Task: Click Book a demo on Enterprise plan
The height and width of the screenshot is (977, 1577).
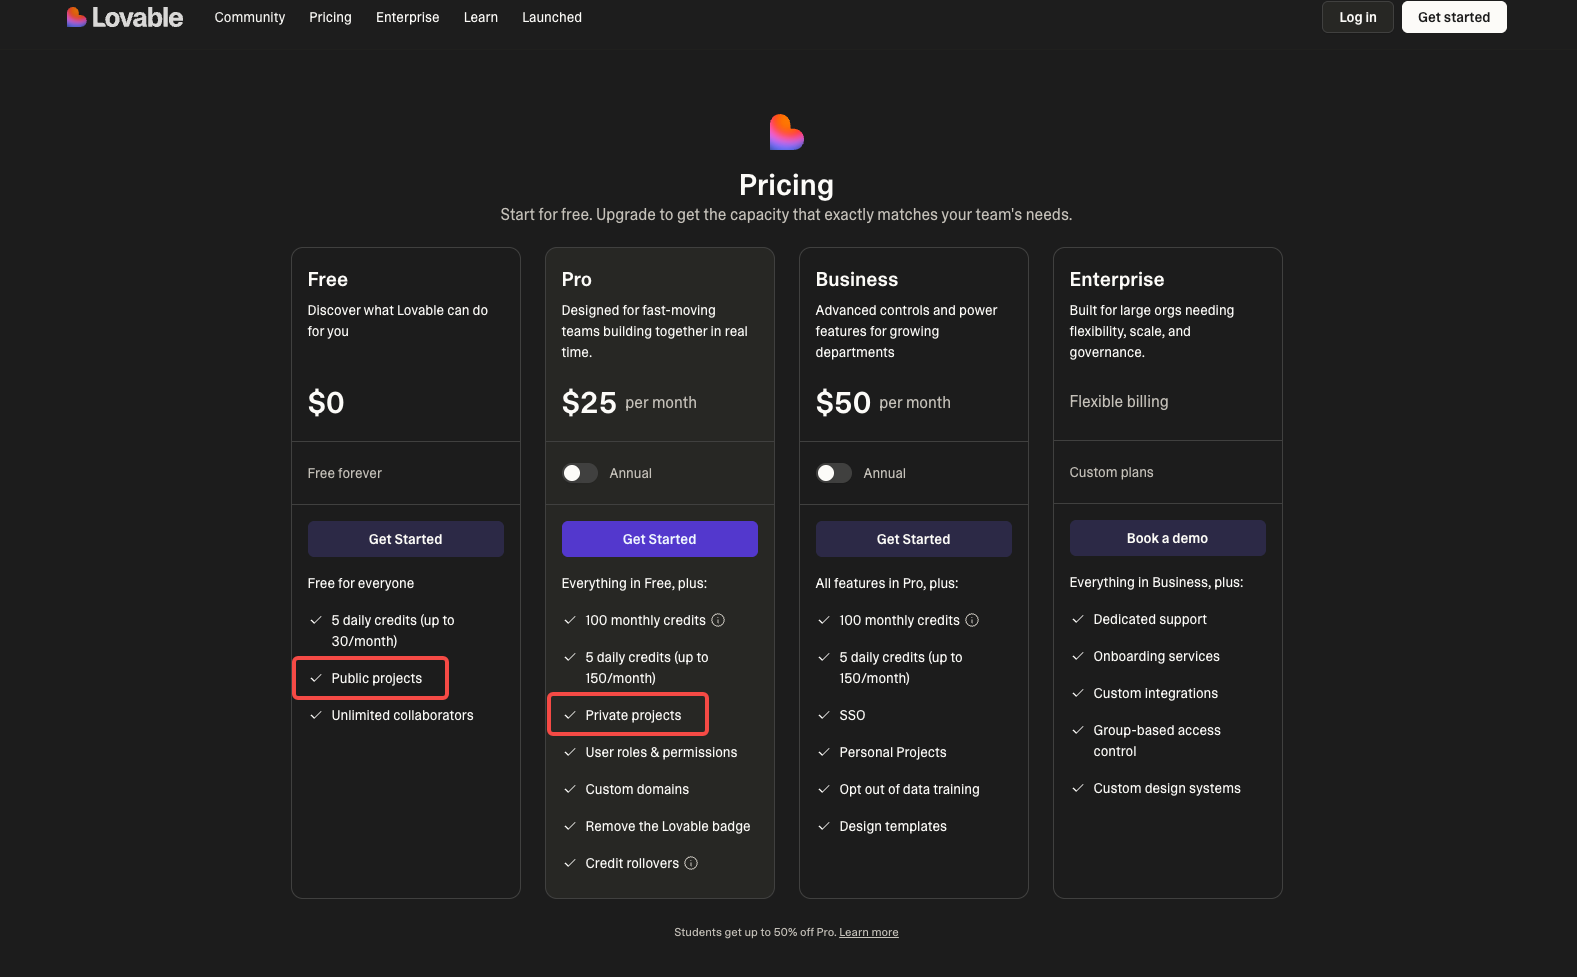Action: tap(1168, 538)
